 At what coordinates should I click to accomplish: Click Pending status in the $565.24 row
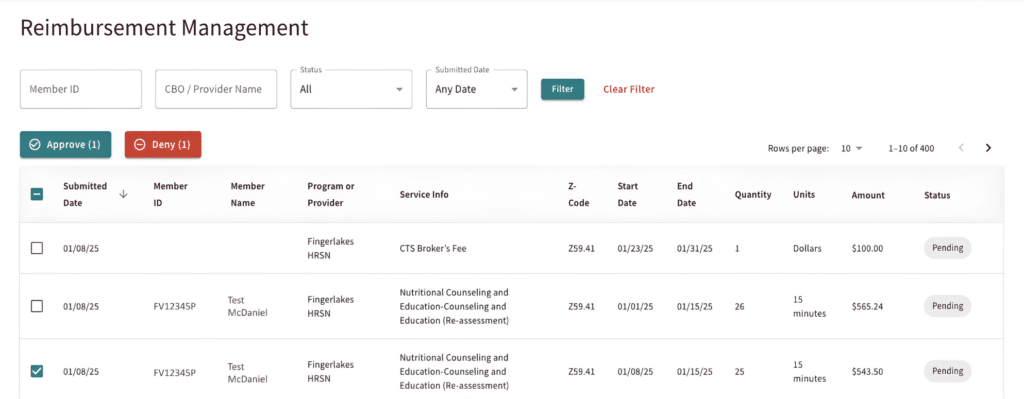(x=947, y=306)
